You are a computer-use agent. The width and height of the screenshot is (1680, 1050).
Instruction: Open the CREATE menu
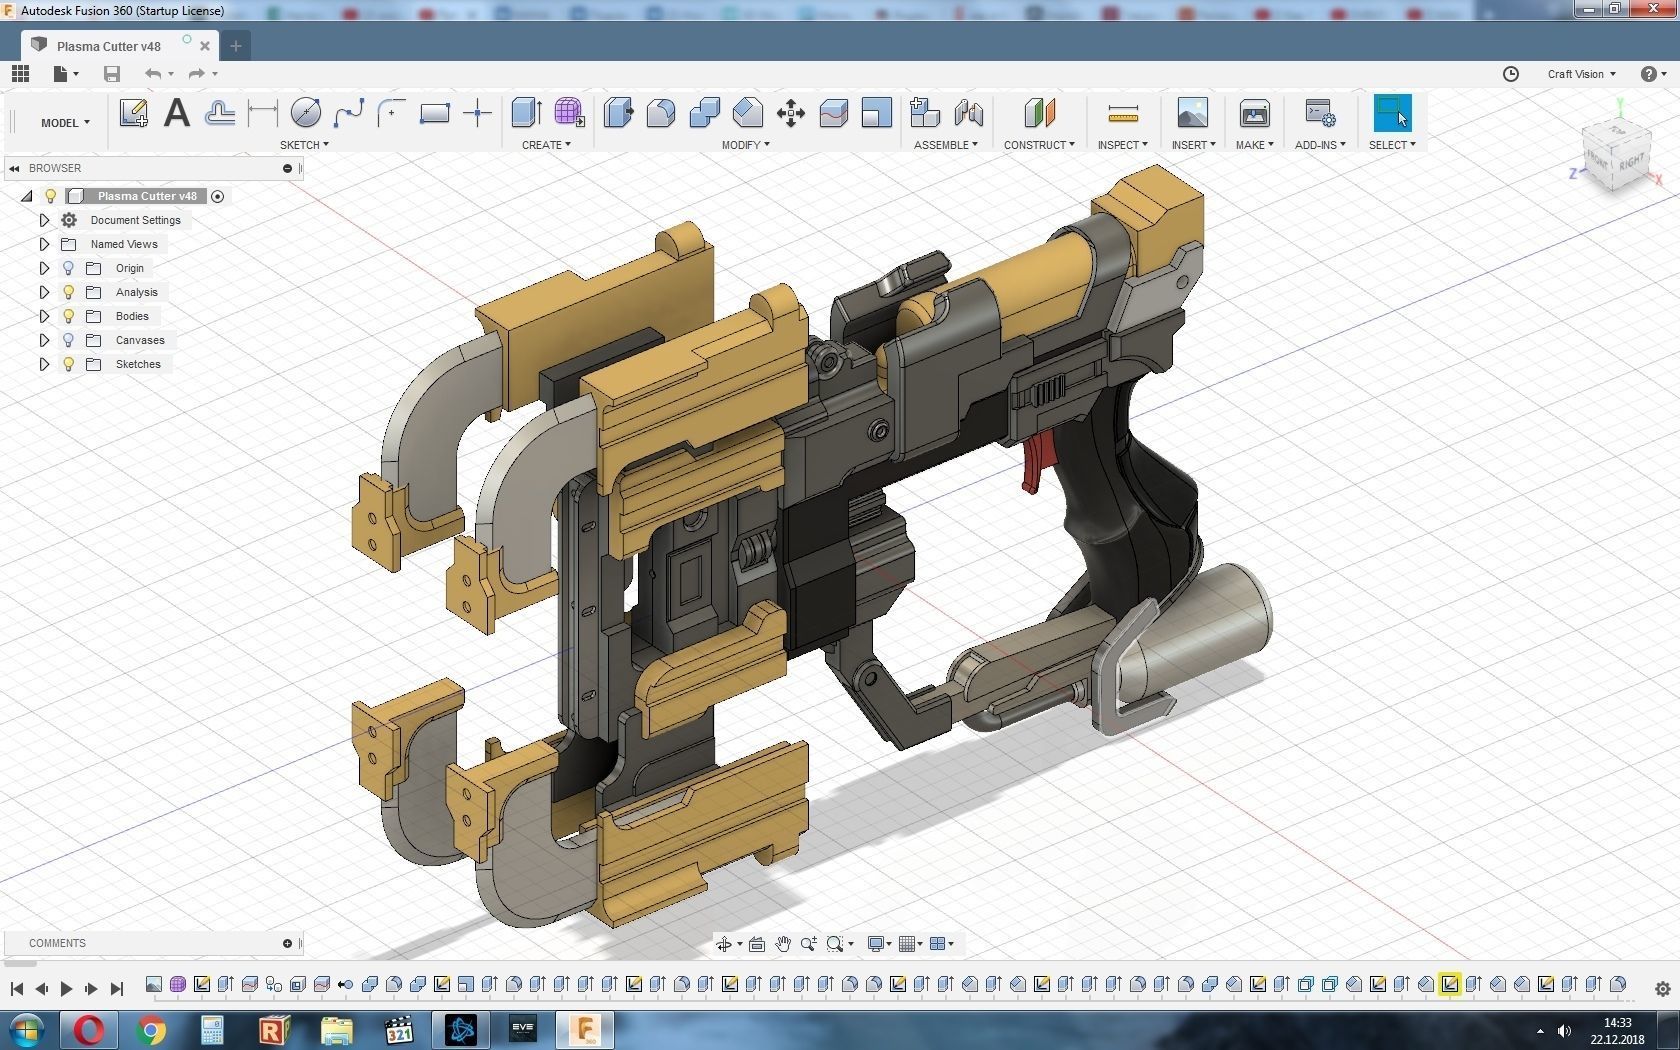coord(546,145)
